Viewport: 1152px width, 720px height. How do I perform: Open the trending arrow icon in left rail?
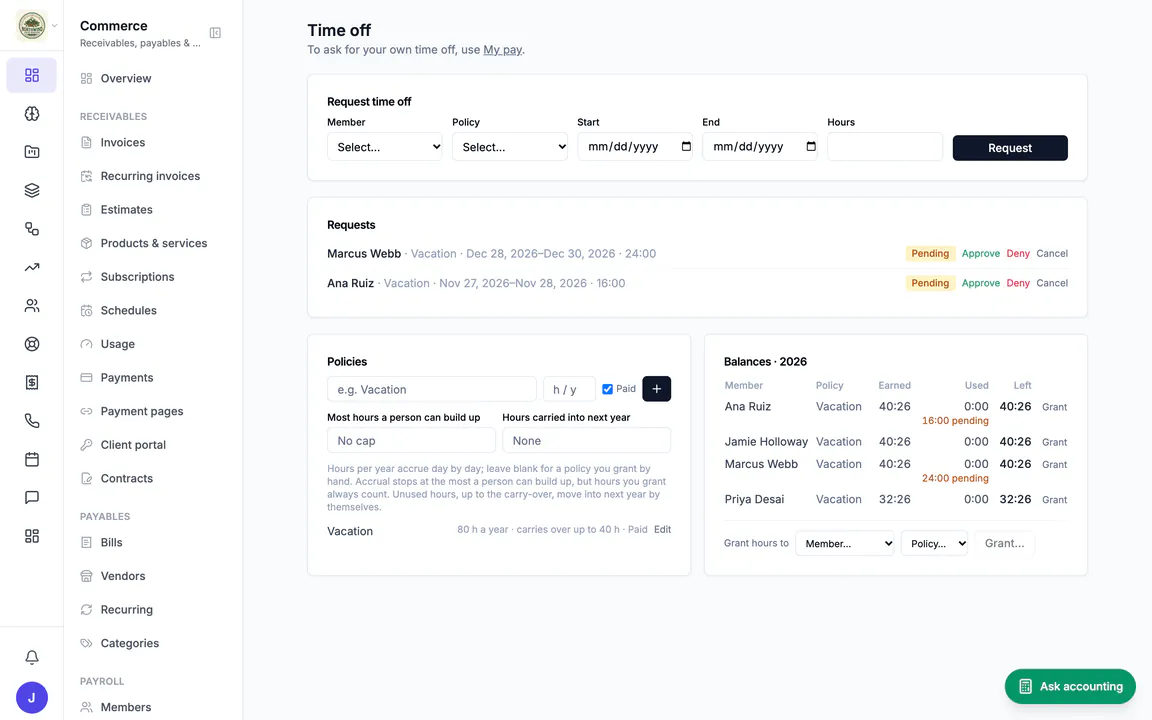point(32,267)
